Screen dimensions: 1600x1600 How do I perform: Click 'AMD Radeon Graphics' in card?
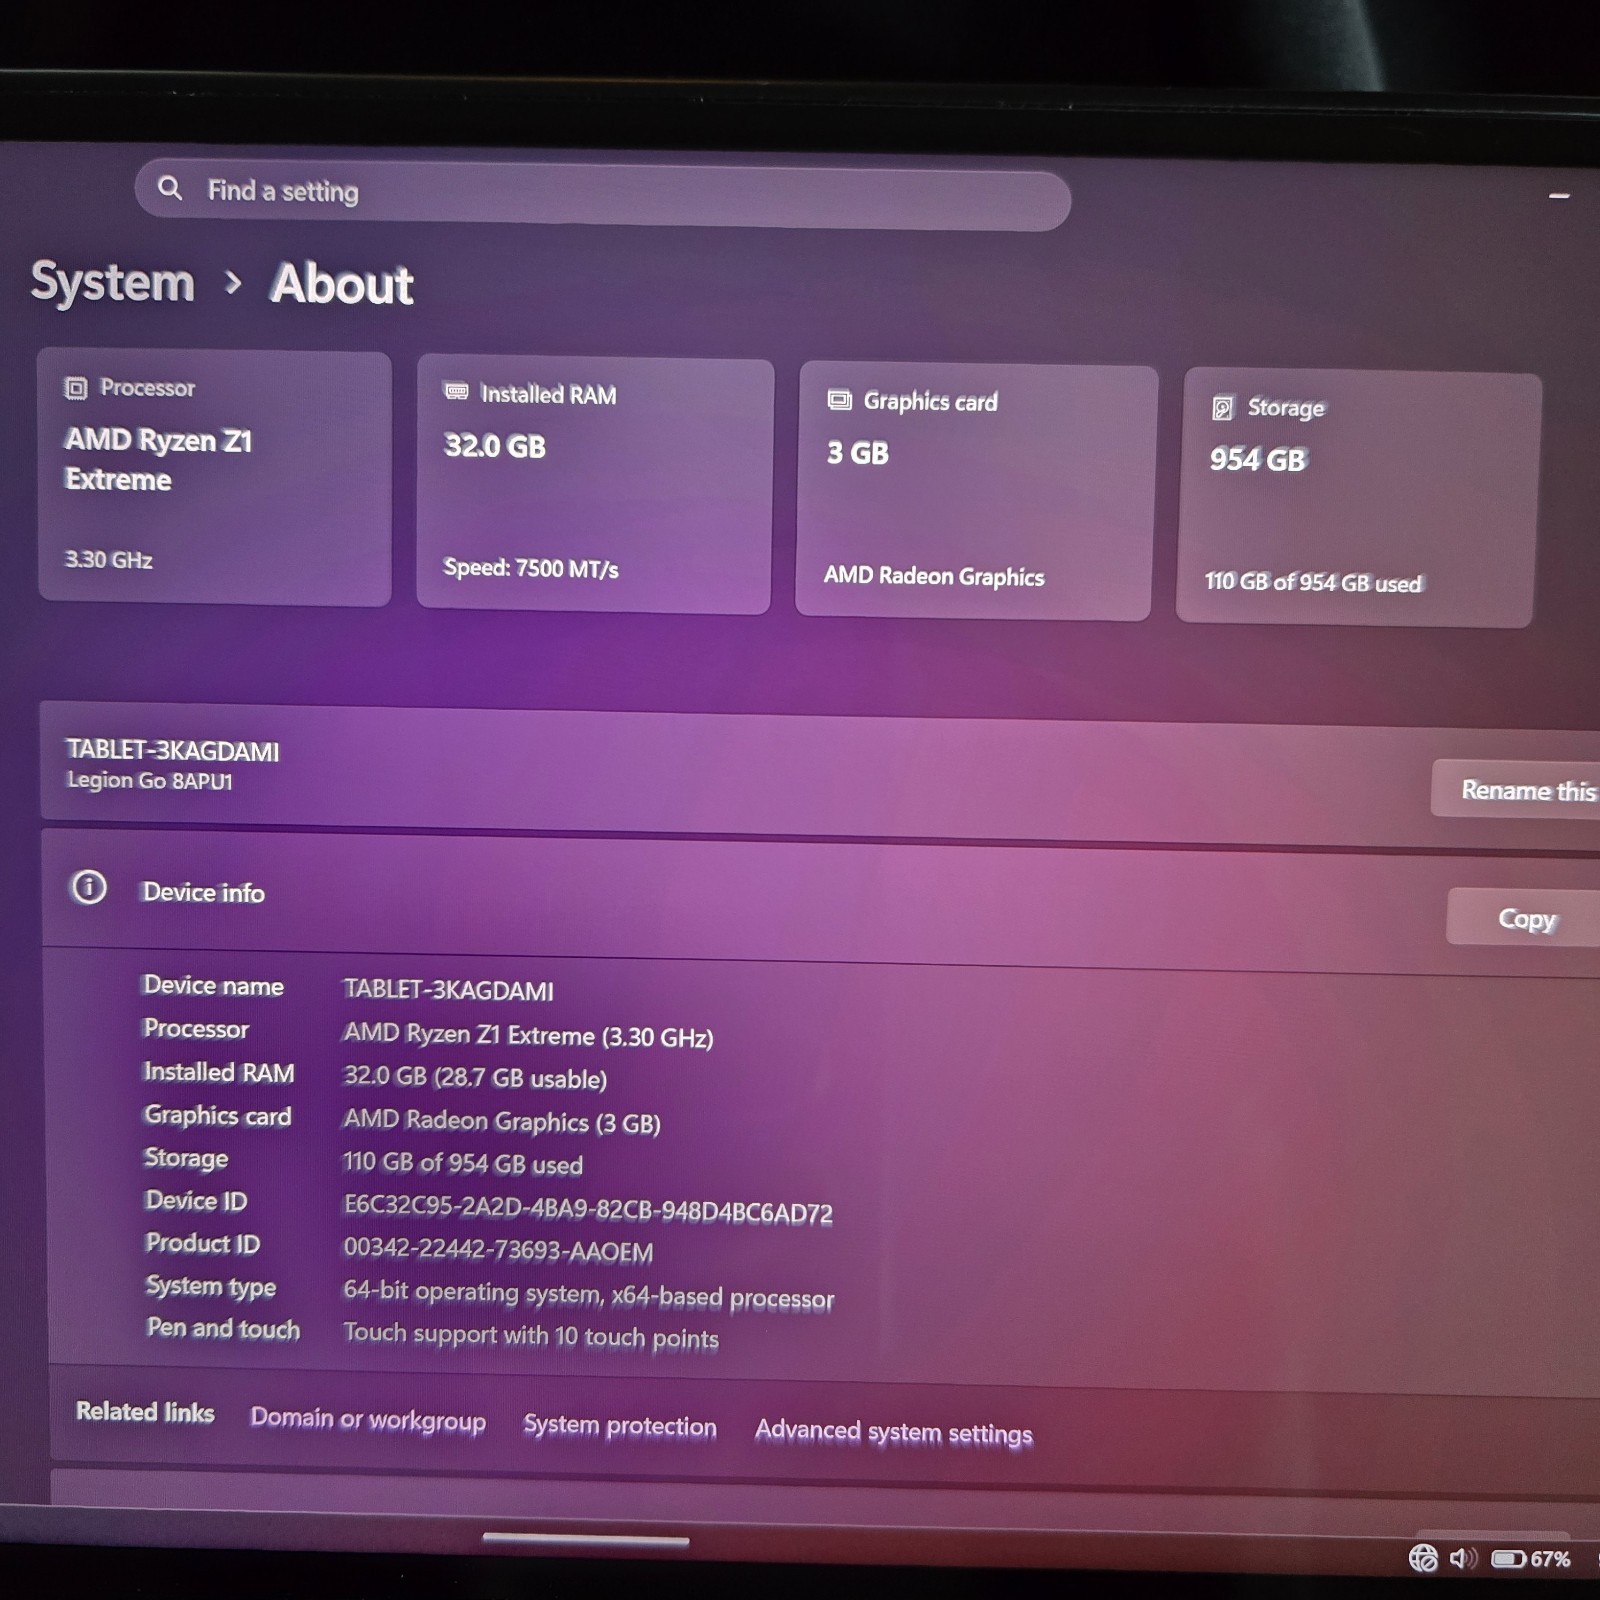coord(934,576)
